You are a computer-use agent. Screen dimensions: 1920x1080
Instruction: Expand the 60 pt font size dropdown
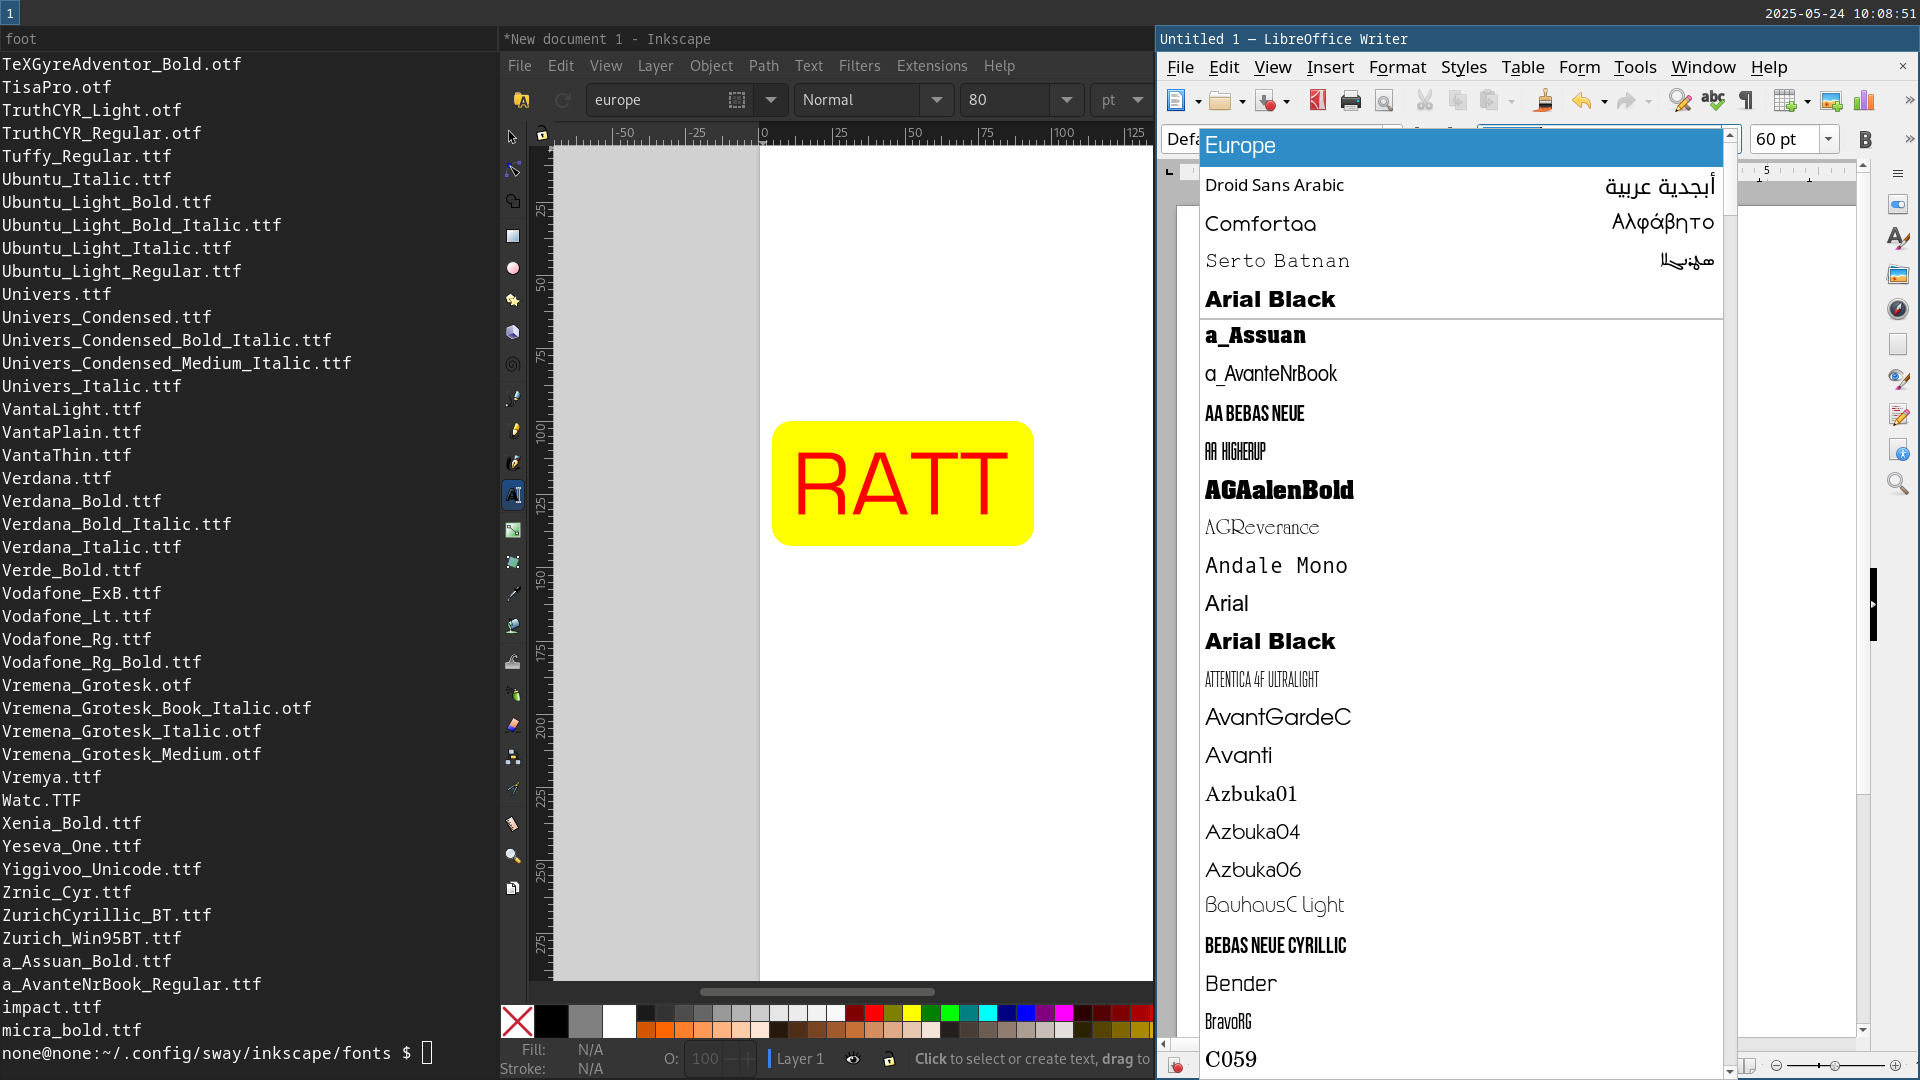click(1829, 139)
